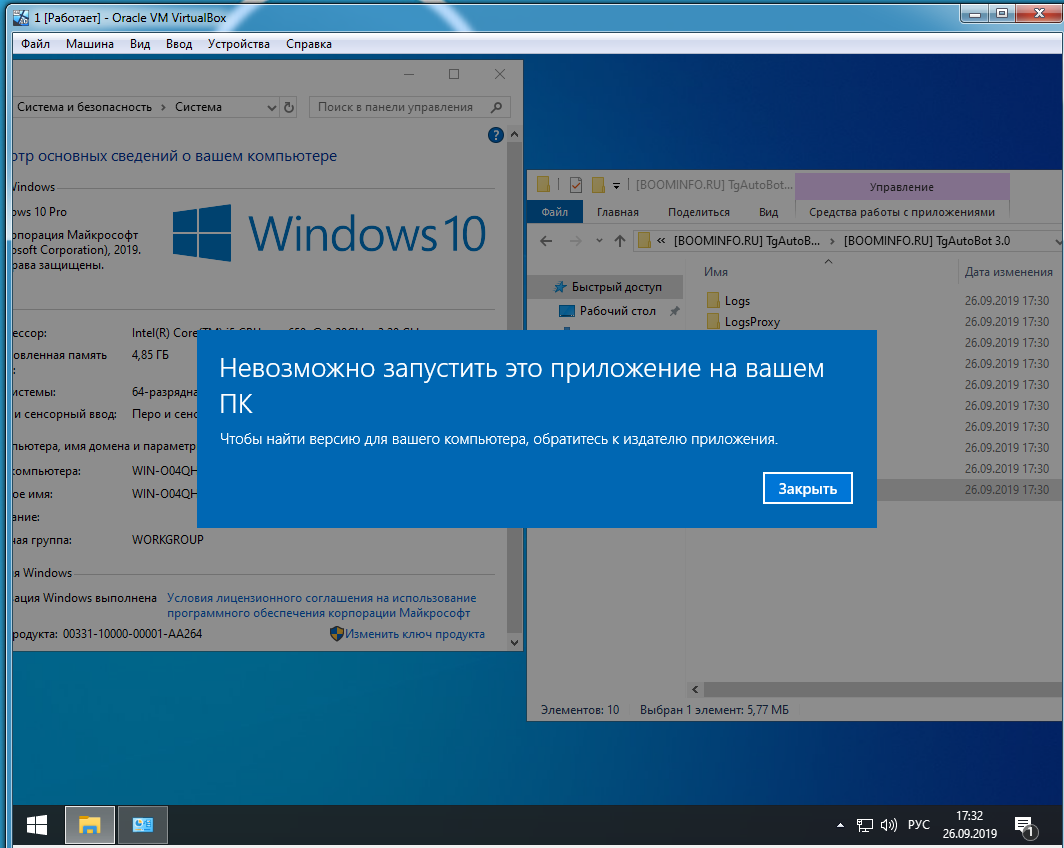Open the Microsoft license terms link
1064x848 pixels.
[322, 605]
